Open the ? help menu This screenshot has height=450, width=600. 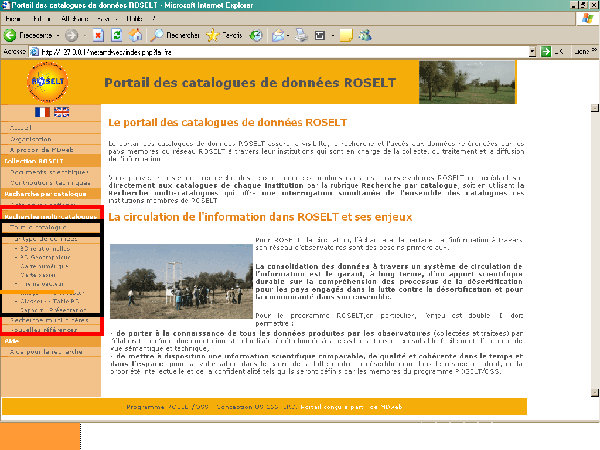[x=154, y=19]
